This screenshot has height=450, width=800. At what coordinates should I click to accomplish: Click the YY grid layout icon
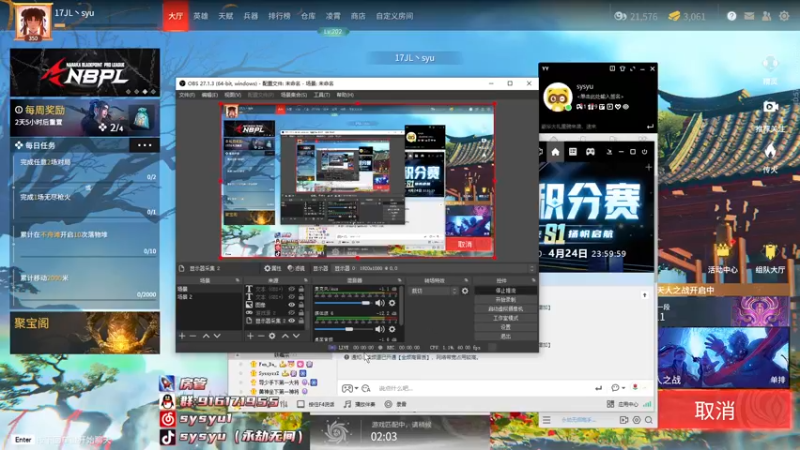(x=573, y=152)
